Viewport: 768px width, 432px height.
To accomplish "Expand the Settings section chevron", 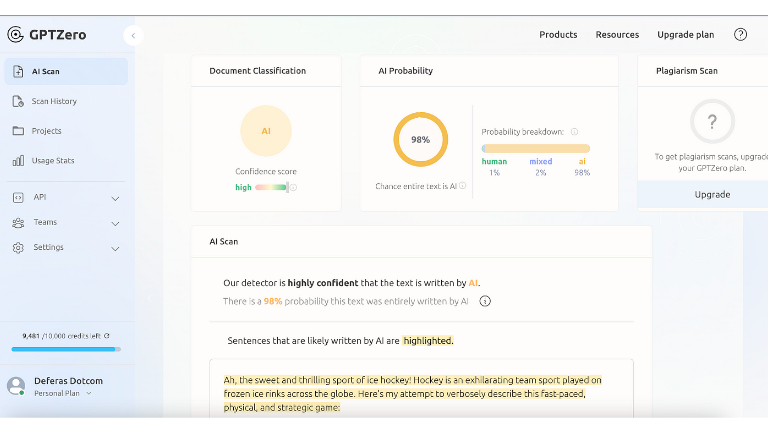I will (115, 248).
